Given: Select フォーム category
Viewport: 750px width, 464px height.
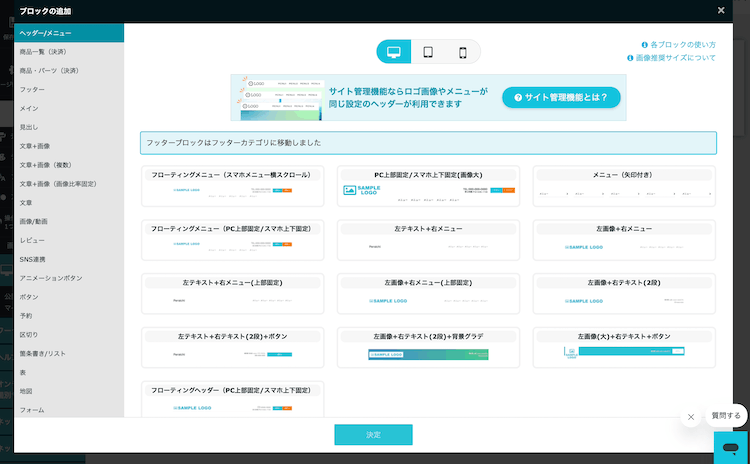Looking at the screenshot, I should coord(69,410).
